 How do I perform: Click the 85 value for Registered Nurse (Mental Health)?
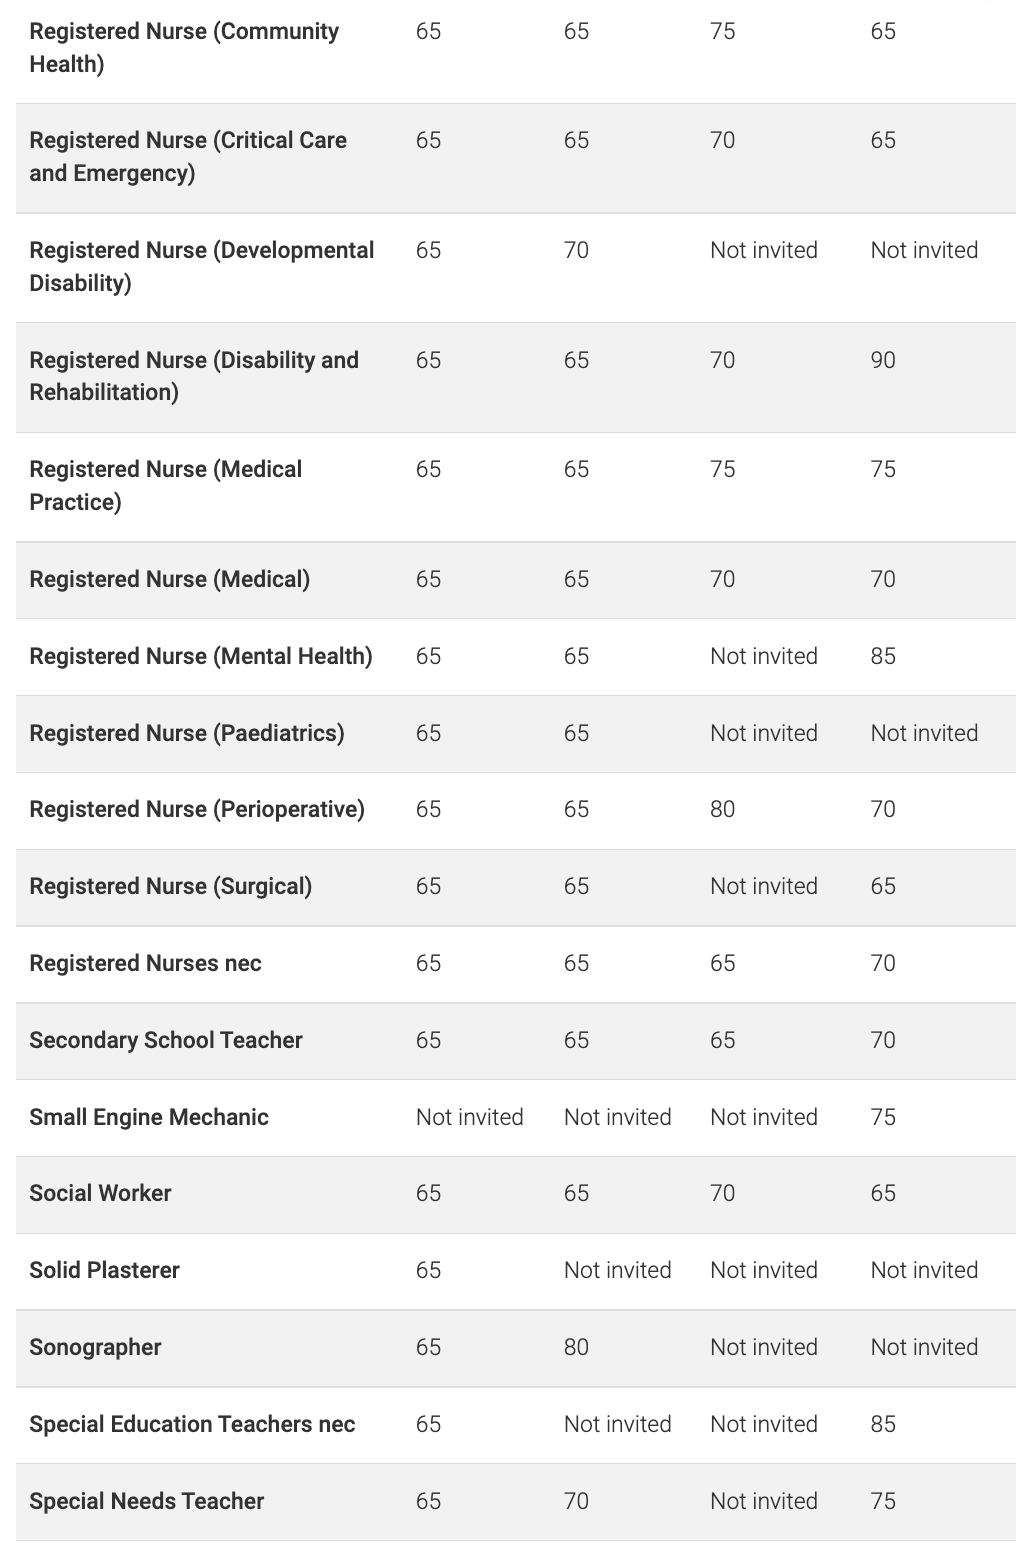(x=883, y=657)
